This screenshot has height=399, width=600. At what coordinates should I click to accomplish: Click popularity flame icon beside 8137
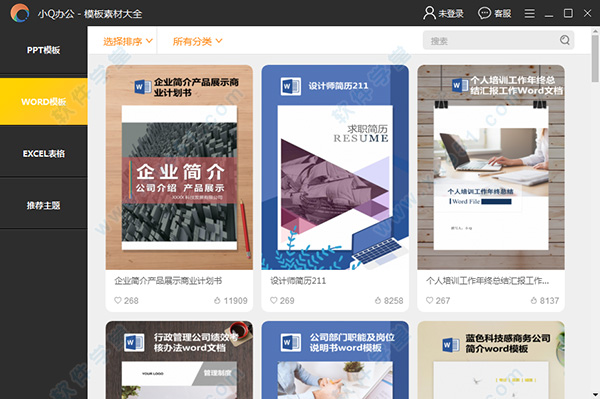click(534, 300)
